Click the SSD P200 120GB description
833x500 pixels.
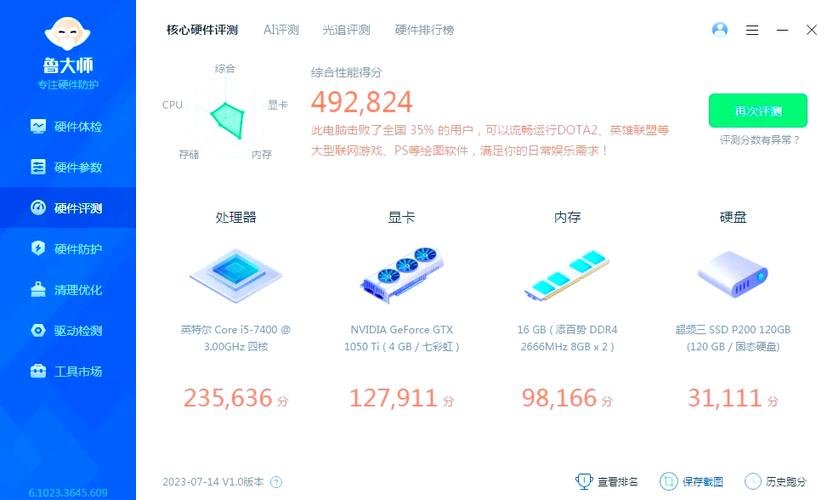[x=733, y=338]
